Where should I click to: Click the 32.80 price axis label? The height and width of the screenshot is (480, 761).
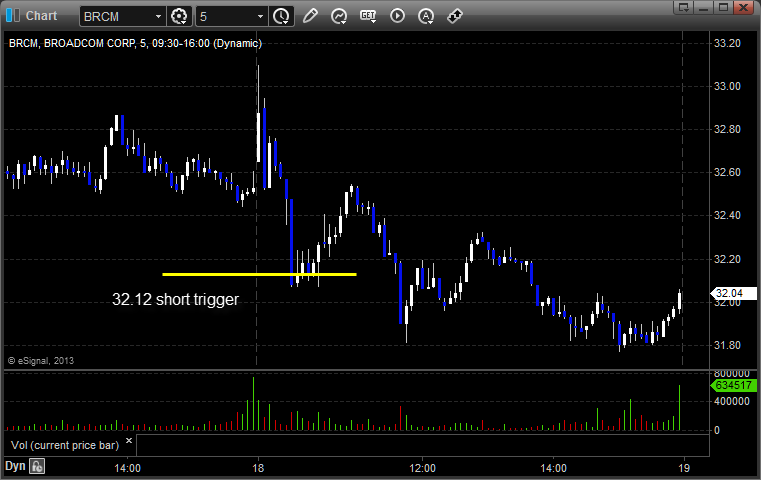tap(728, 129)
